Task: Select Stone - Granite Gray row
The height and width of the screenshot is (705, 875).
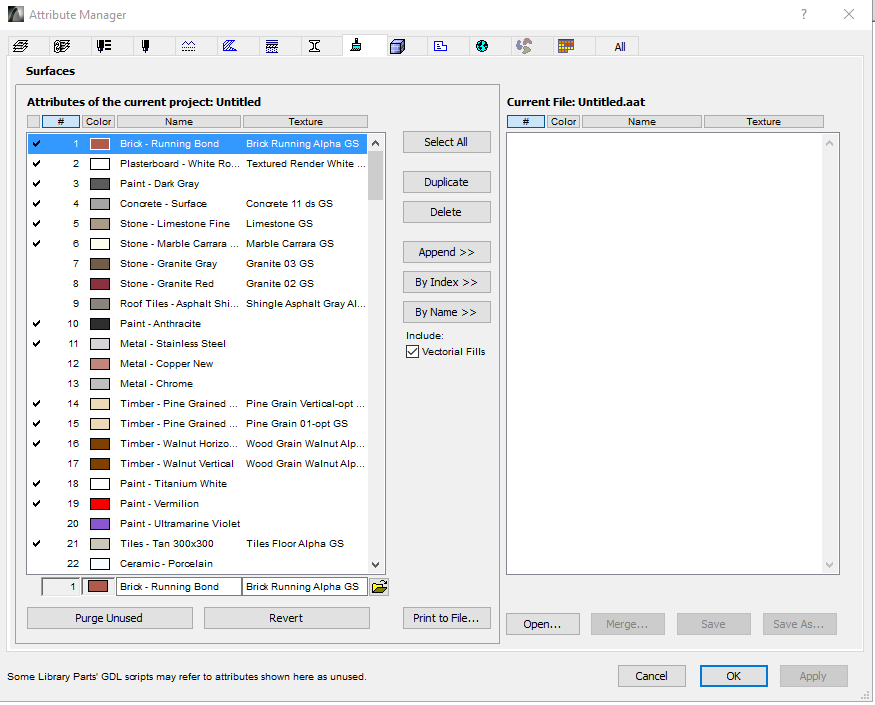Action: point(198,263)
